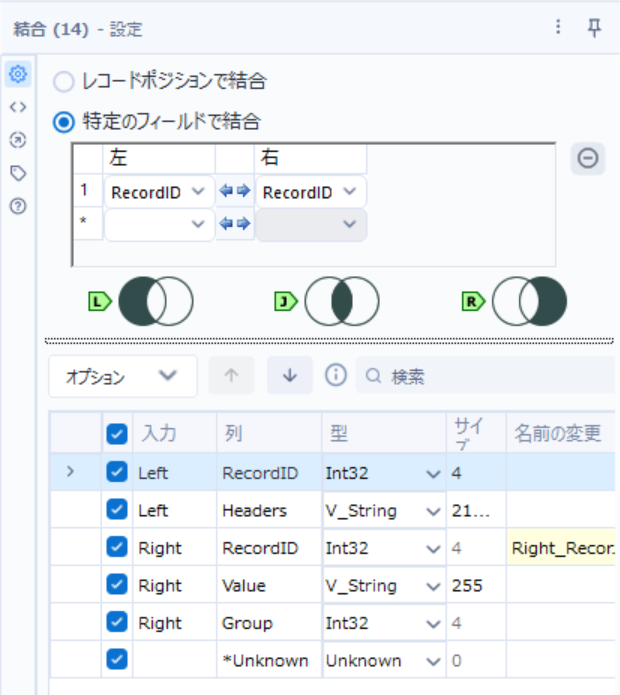Click row number 1 in join grid
Image resolution: width=620 pixels, height=695 pixels.
click(88, 191)
